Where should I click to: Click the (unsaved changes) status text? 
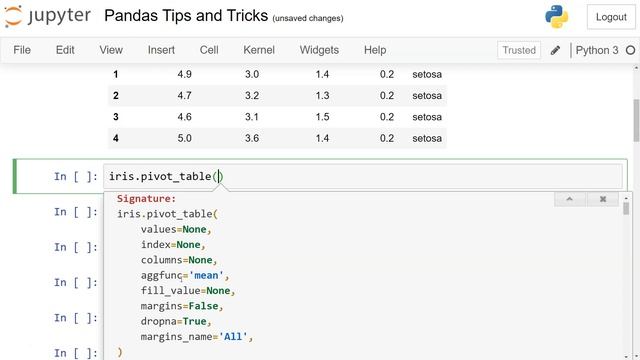click(x=308, y=18)
